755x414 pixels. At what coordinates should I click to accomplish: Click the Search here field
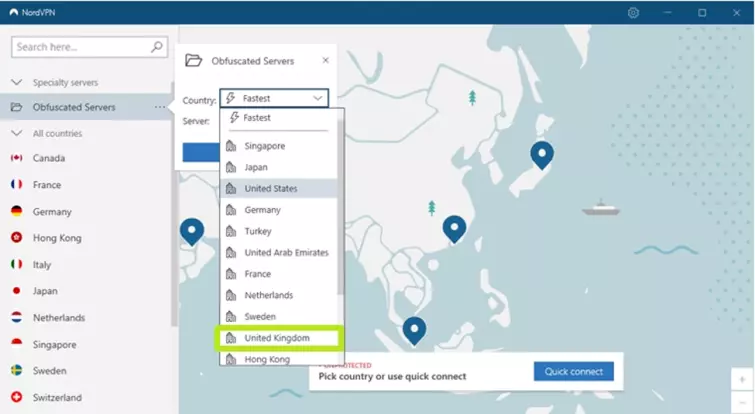point(90,47)
